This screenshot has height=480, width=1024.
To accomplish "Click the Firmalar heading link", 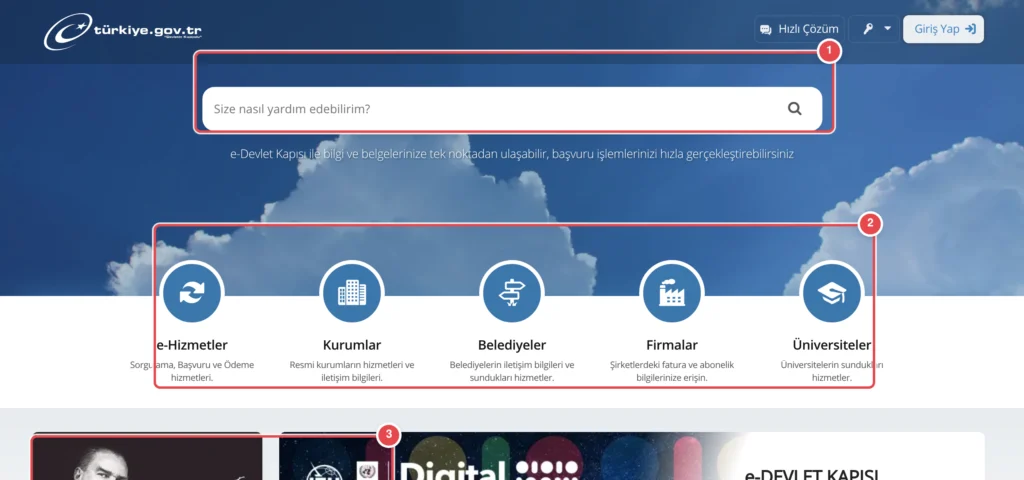I will (671, 345).
